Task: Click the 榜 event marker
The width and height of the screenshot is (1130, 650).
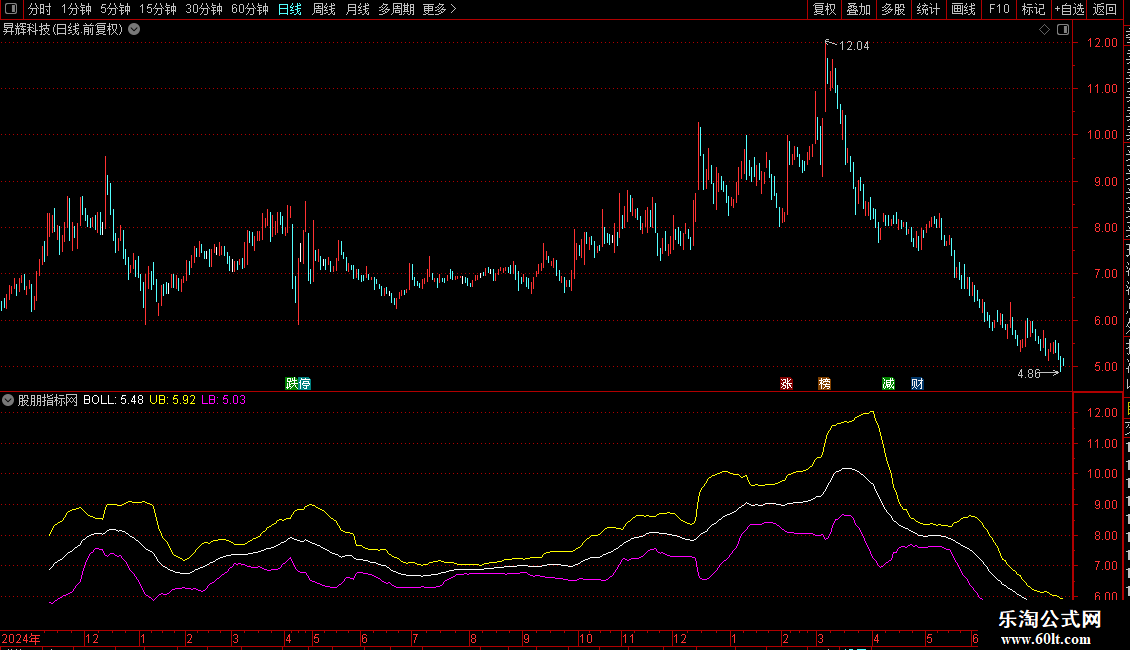Action: (824, 383)
